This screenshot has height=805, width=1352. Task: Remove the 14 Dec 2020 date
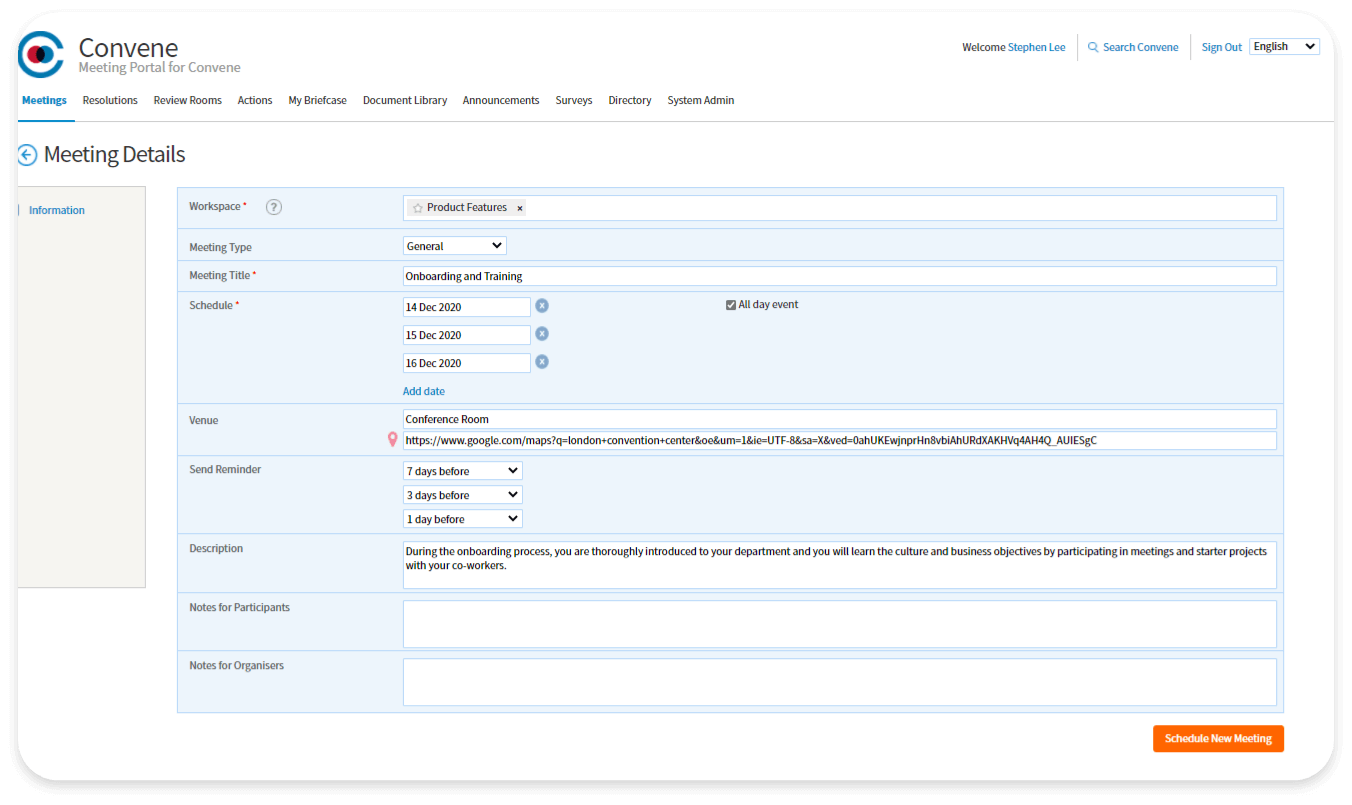point(542,306)
